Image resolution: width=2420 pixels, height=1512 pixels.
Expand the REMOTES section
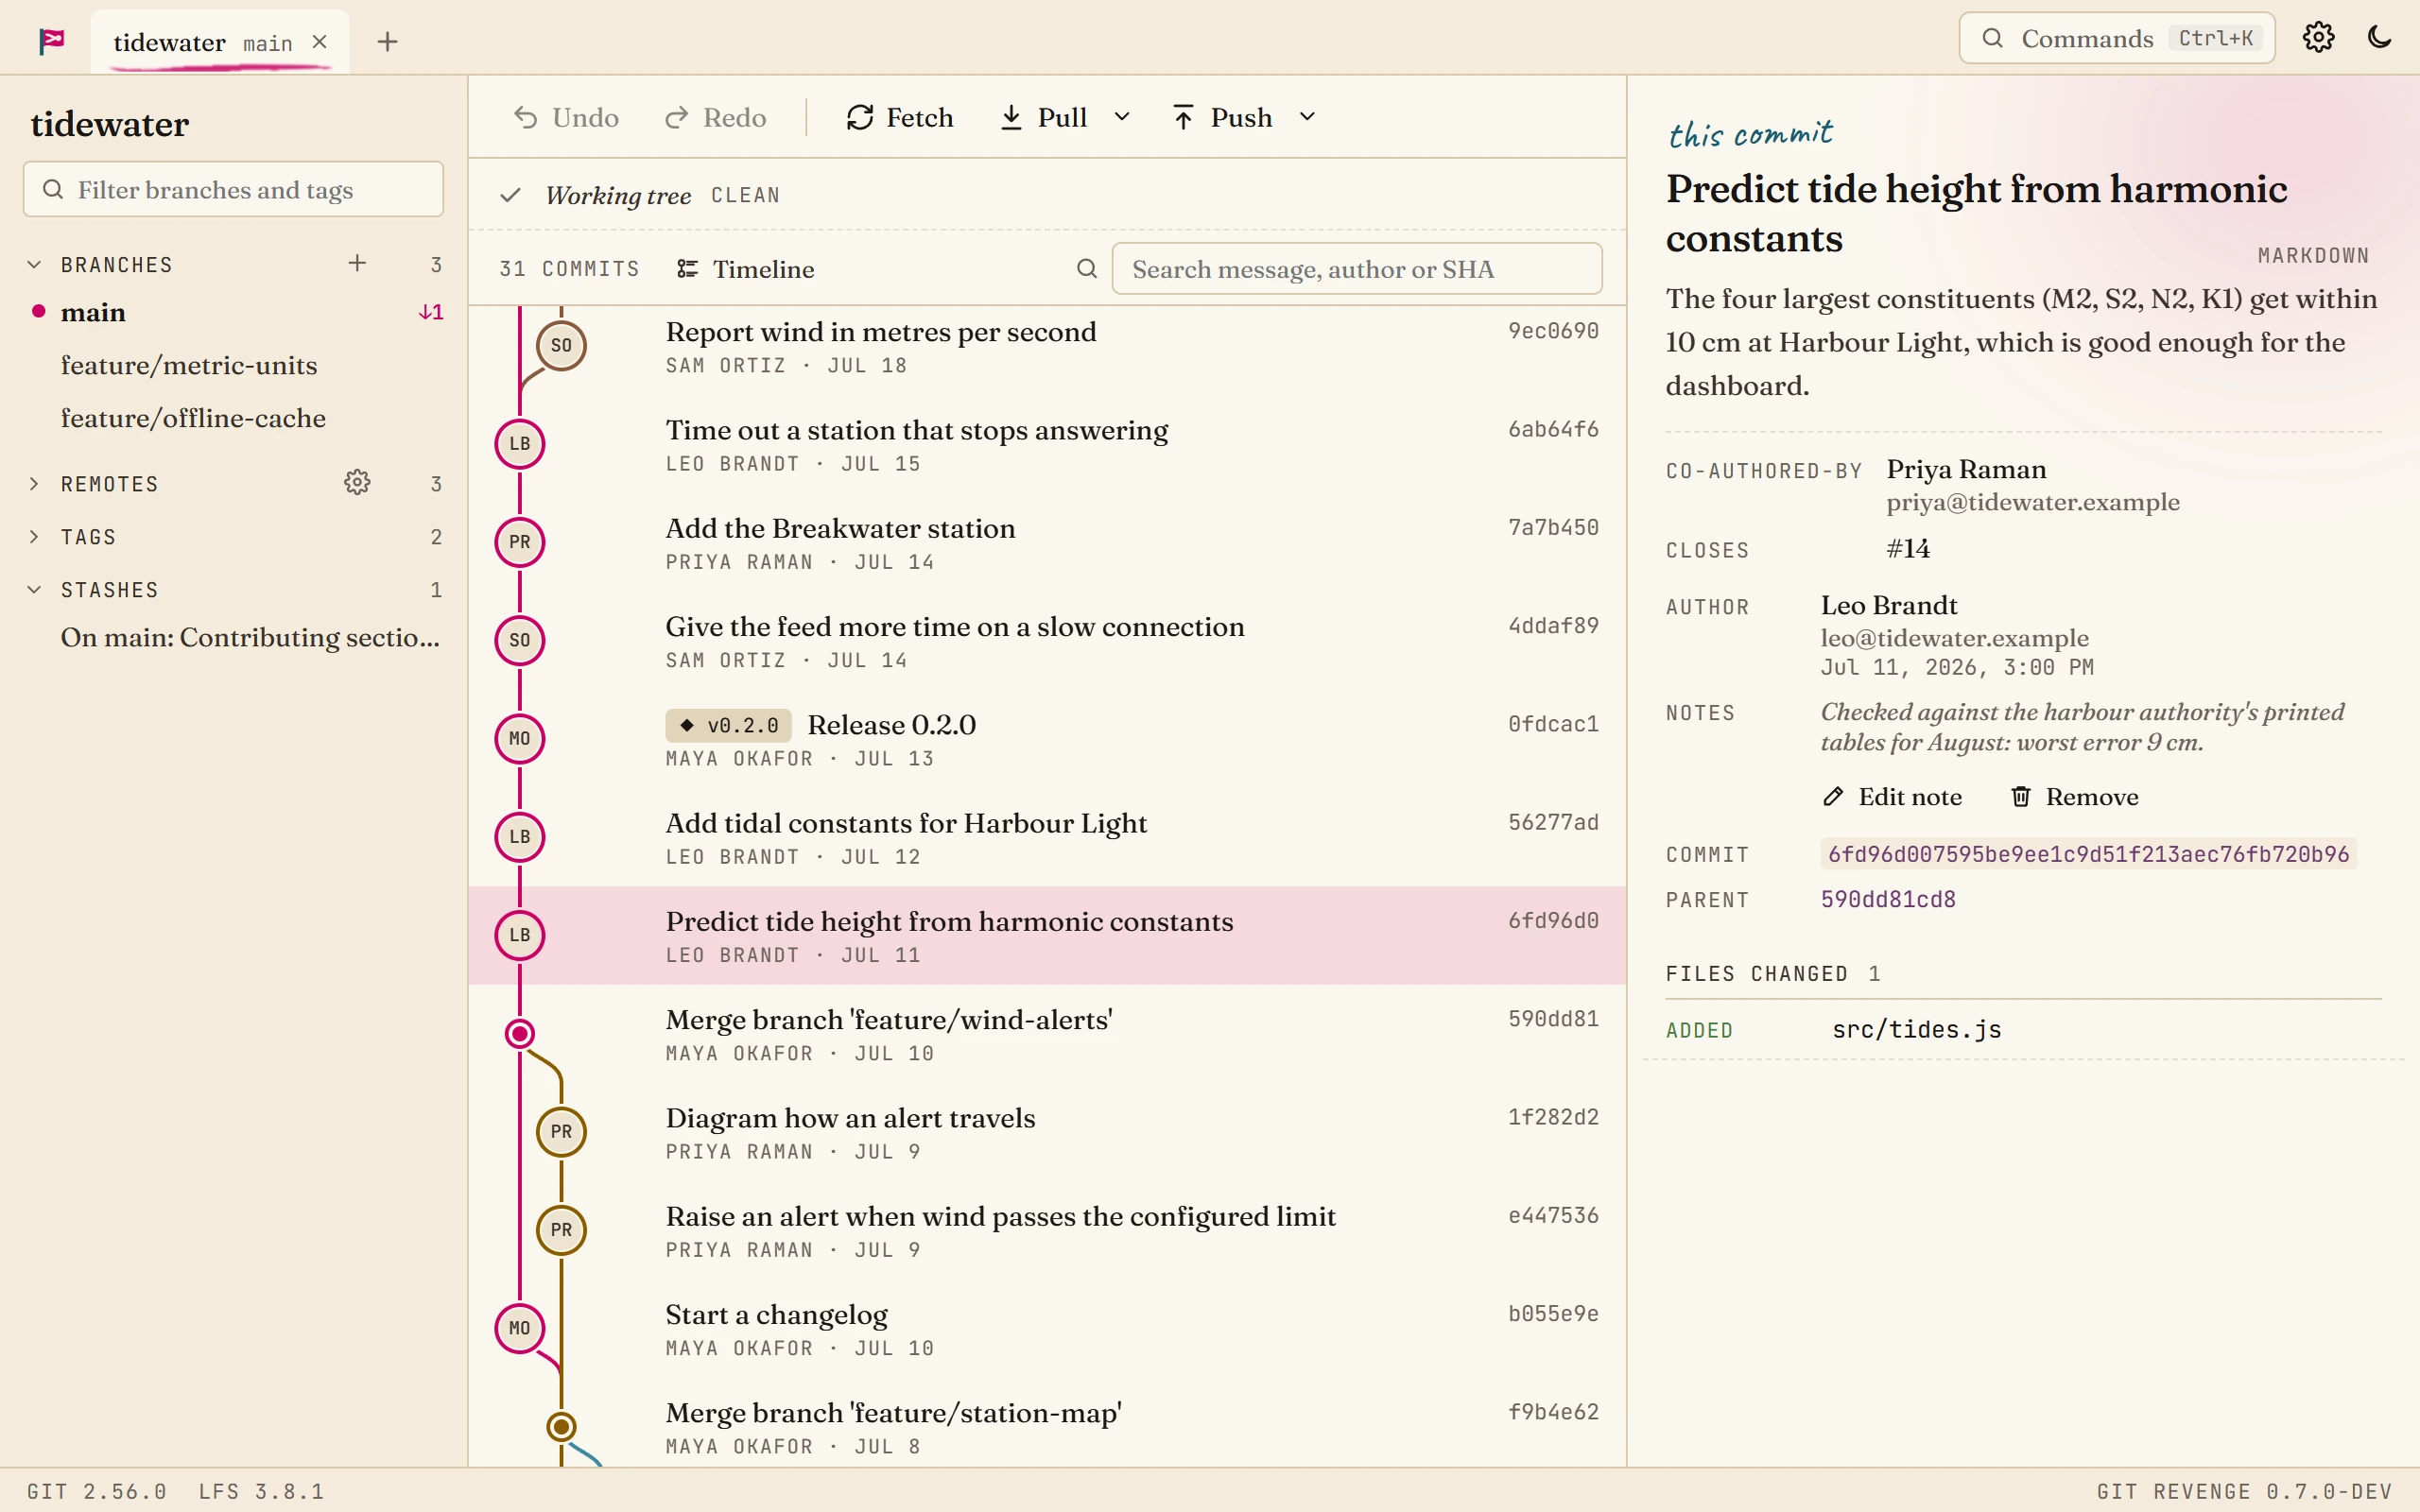point(34,484)
